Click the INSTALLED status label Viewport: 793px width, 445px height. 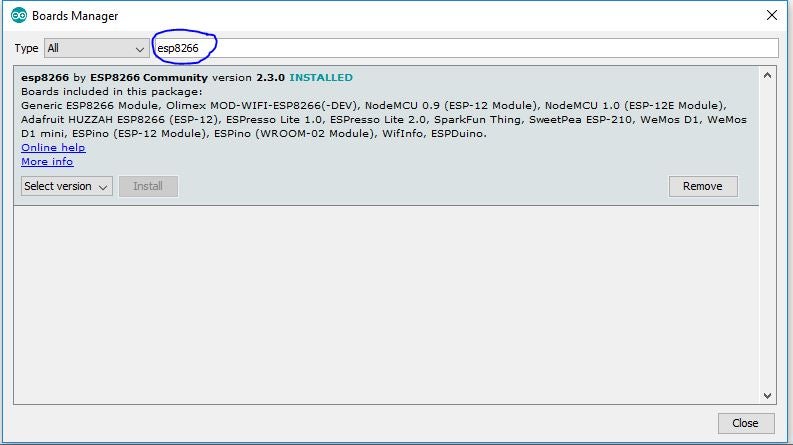(x=320, y=77)
